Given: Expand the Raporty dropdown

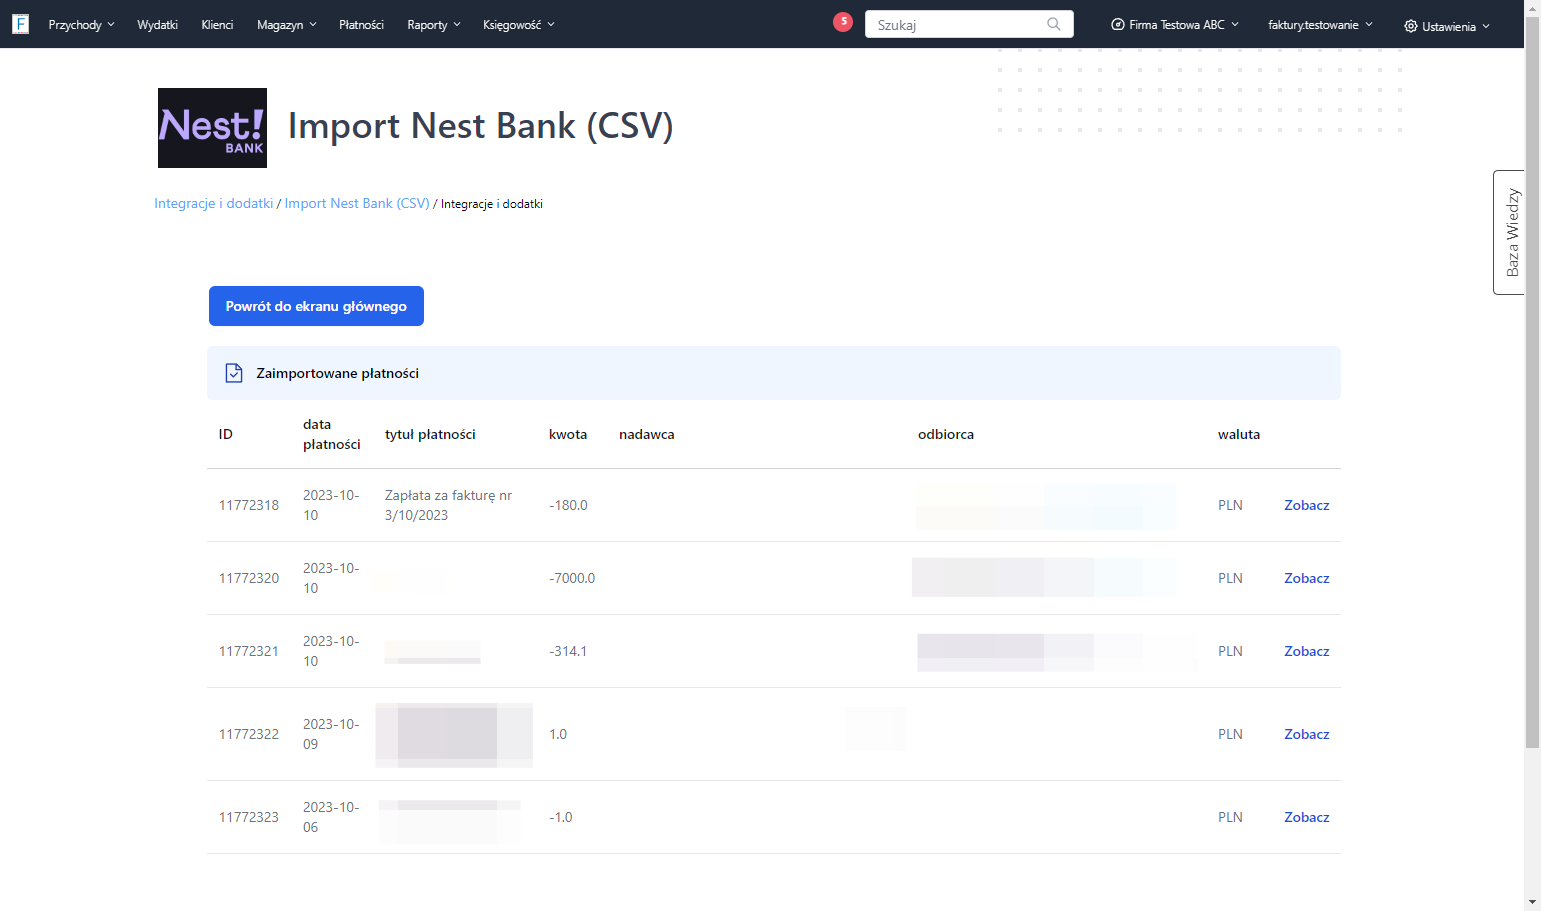Looking at the screenshot, I should (x=434, y=24).
